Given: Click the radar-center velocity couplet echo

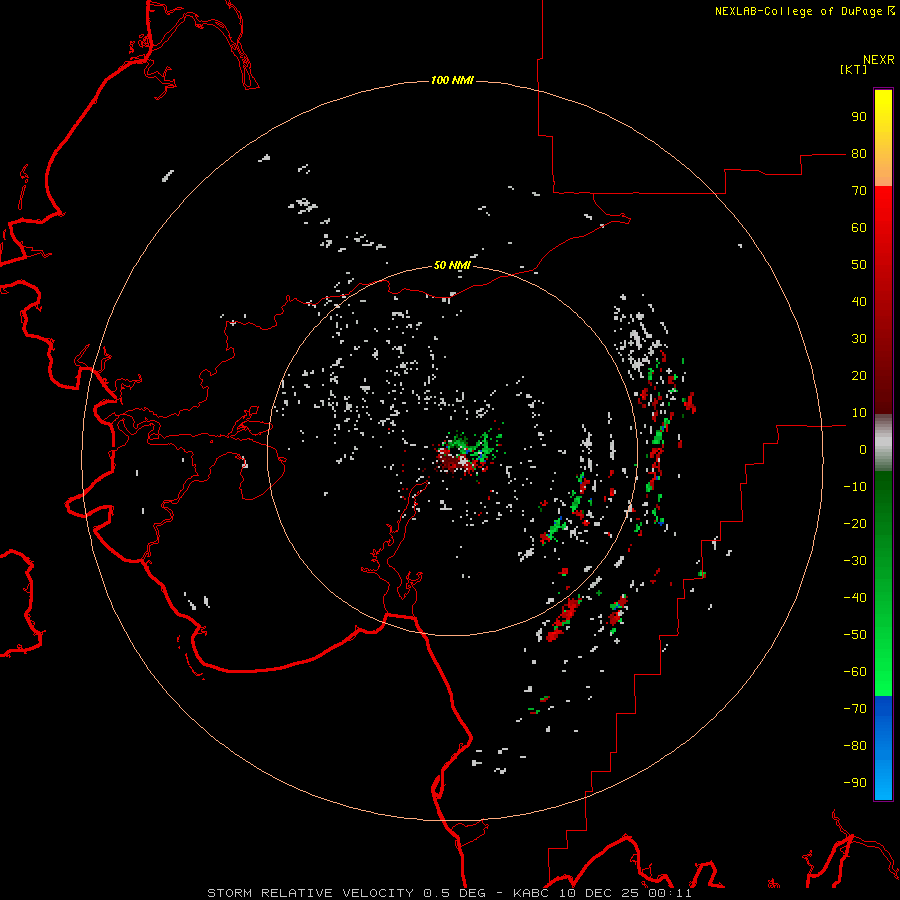Looking at the screenshot, I should point(467,451).
